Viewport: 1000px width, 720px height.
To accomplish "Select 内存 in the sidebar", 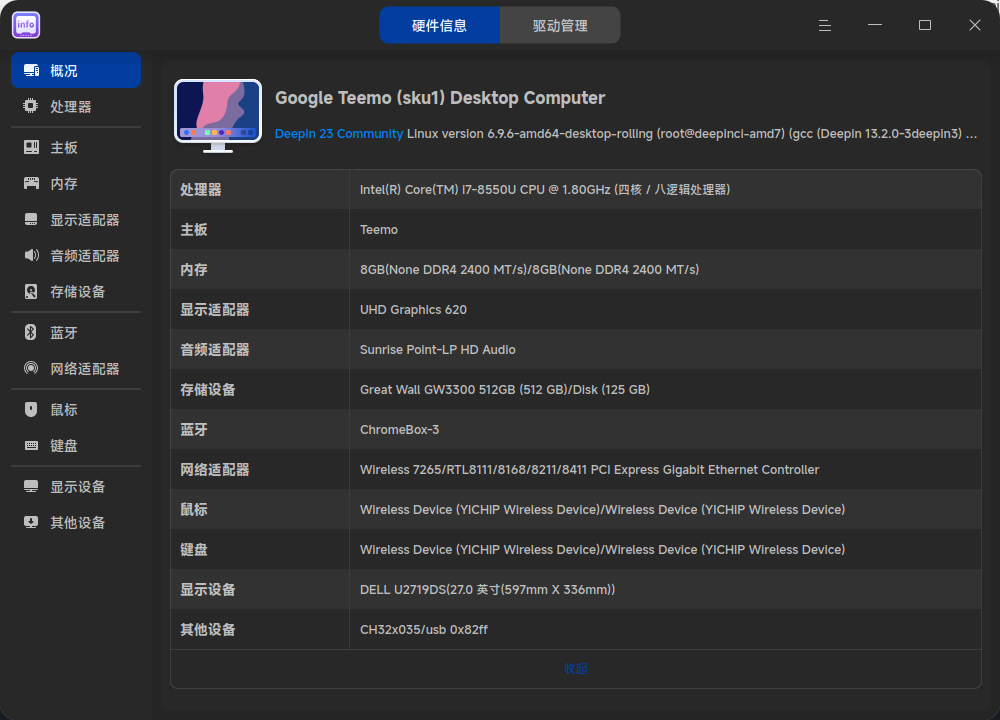I will click(x=76, y=184).
